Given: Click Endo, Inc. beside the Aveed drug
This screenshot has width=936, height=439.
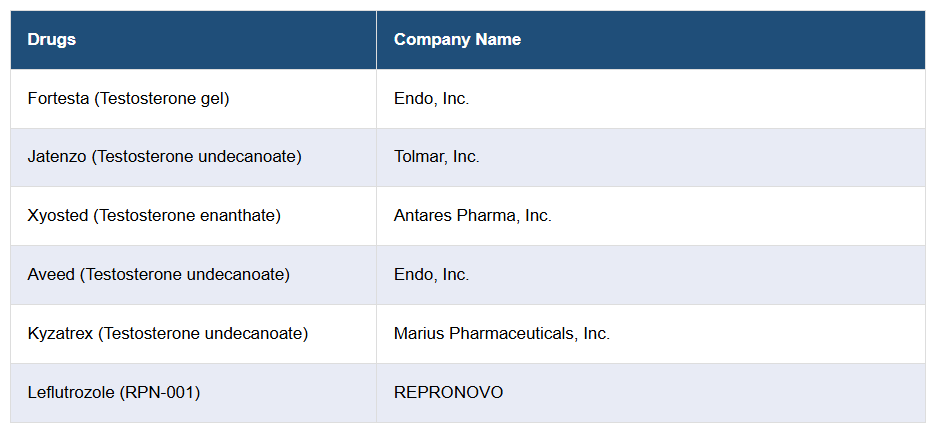Looking at the screenshot, I should (x=431, y=275).
